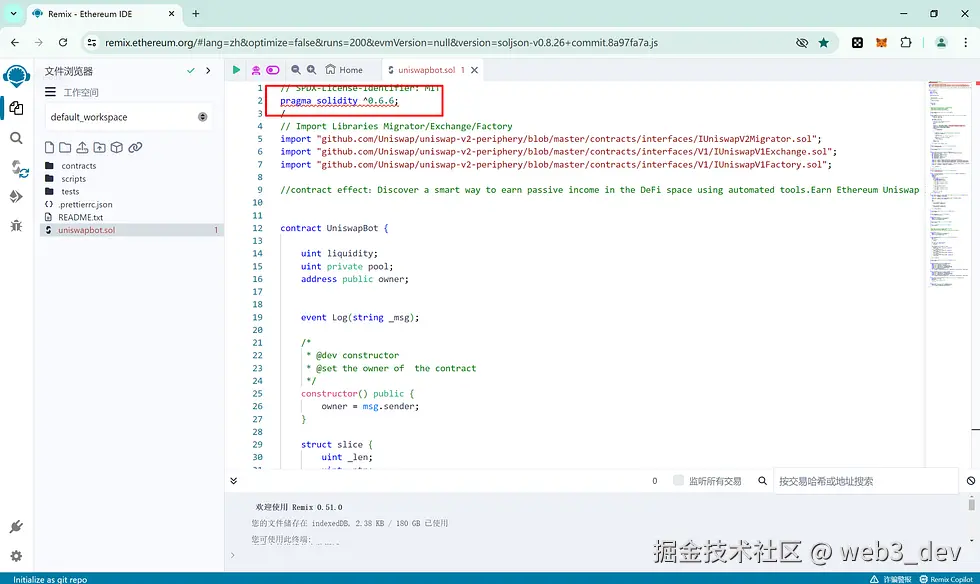Open the Solidity compiler sidebar icon
Viewport: 980px width, 584px height.
[19, 168]
